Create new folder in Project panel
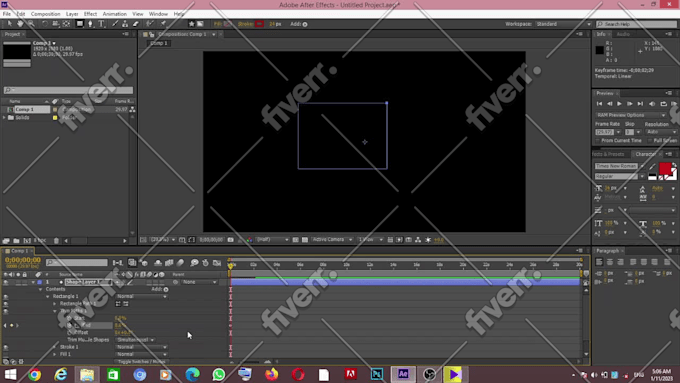680x383 pixels. tap(16, 240)
